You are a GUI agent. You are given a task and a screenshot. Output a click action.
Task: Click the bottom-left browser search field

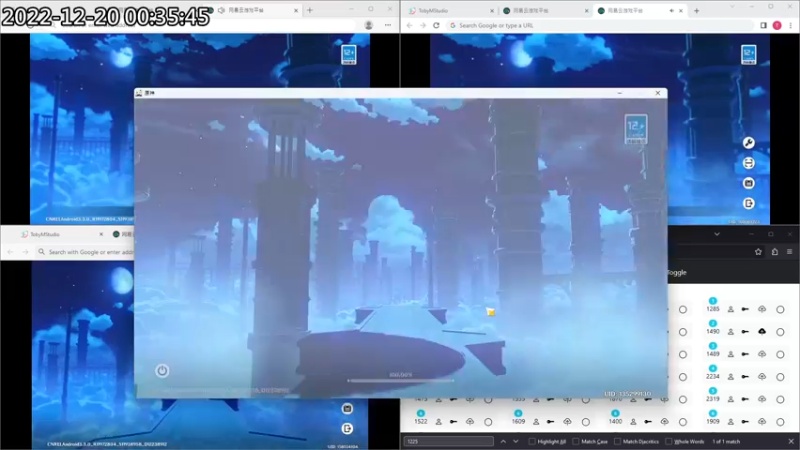click(85, 252)
